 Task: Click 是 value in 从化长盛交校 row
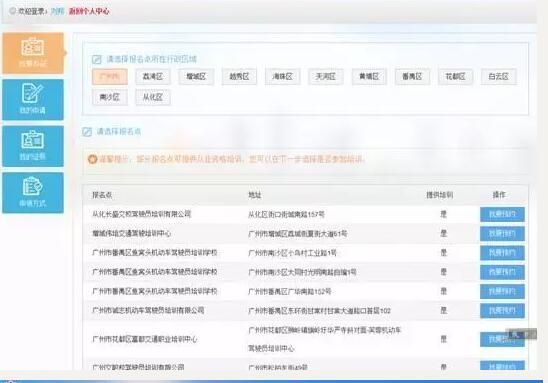[444, 214]
